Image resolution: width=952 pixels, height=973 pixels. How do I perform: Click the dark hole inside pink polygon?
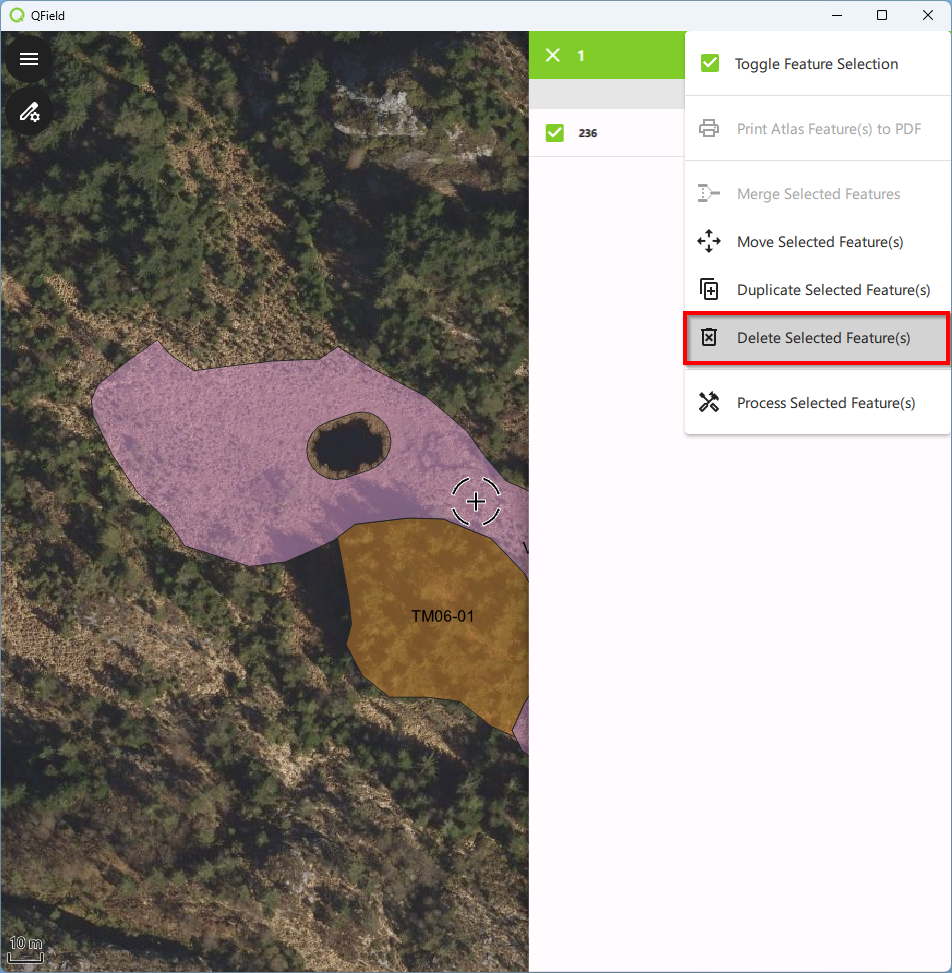point(348,444)
